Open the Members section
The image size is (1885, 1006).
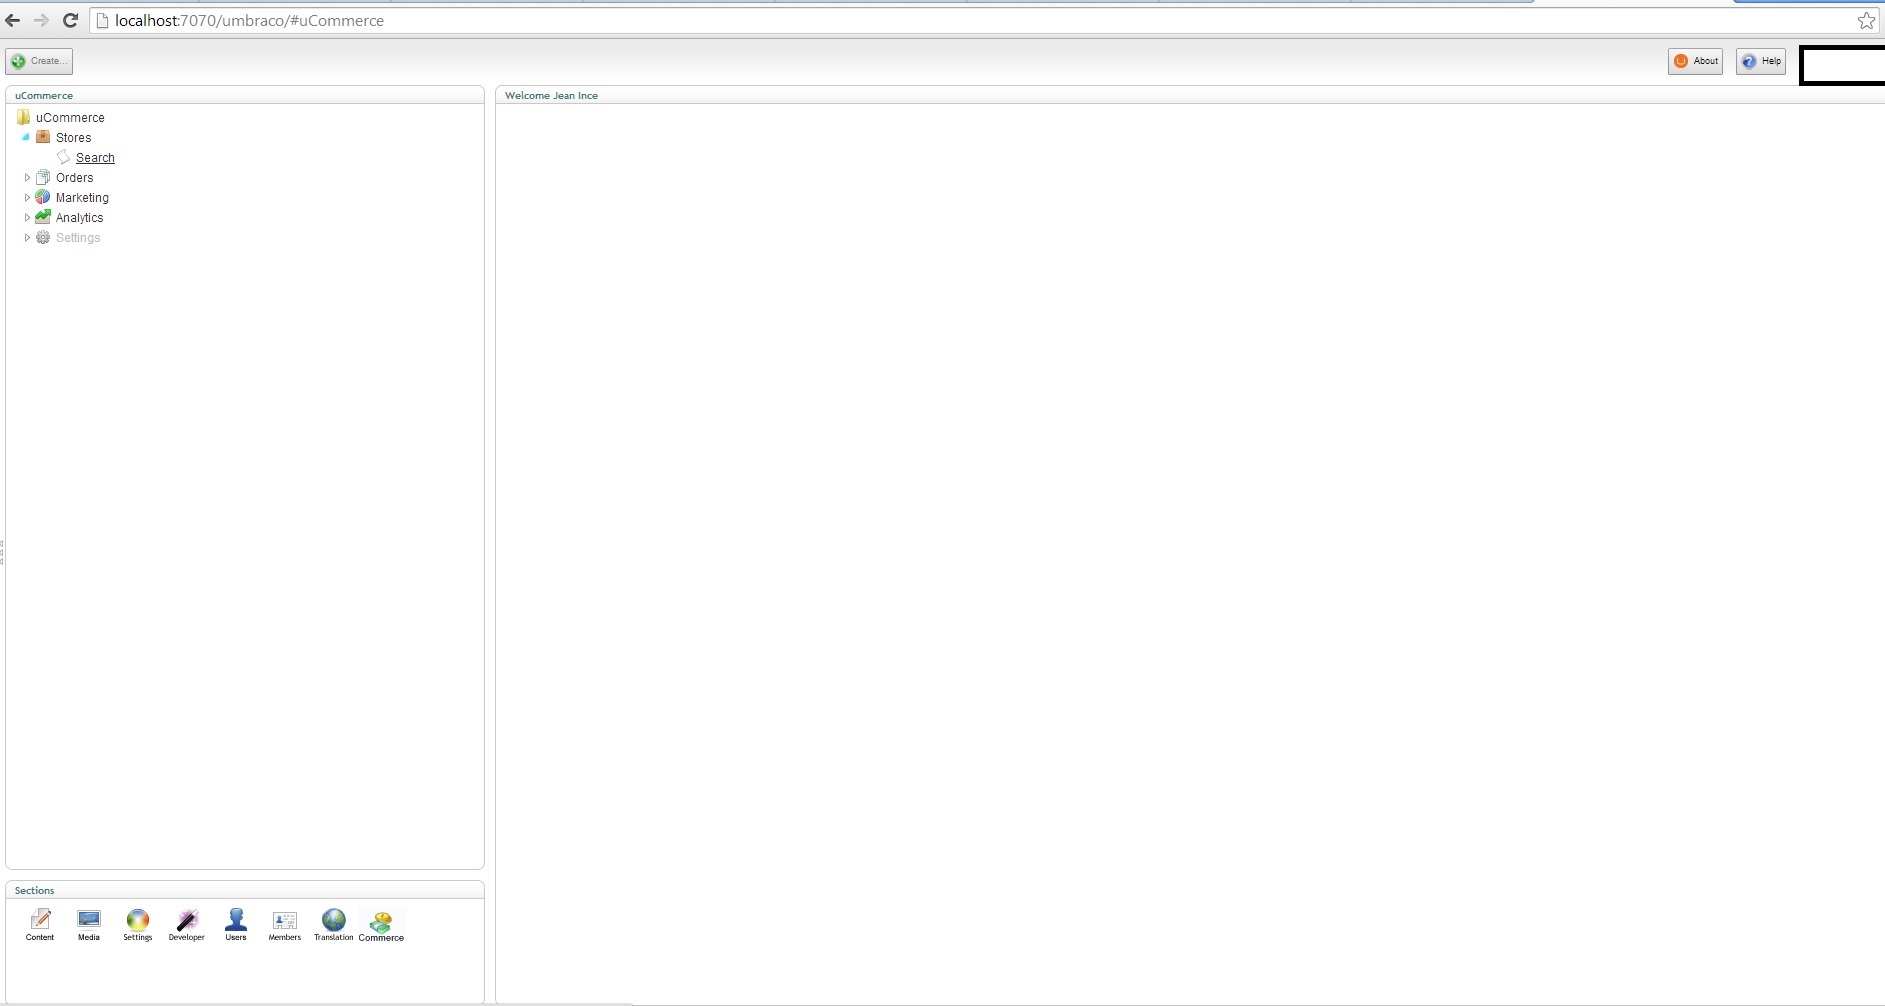pos(285,924)
